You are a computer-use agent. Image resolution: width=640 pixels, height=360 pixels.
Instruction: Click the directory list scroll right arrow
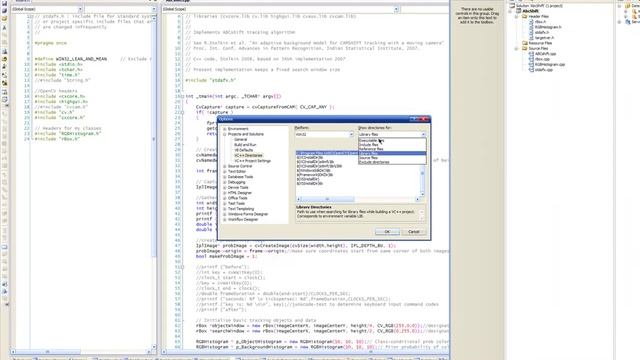[418, 199]
